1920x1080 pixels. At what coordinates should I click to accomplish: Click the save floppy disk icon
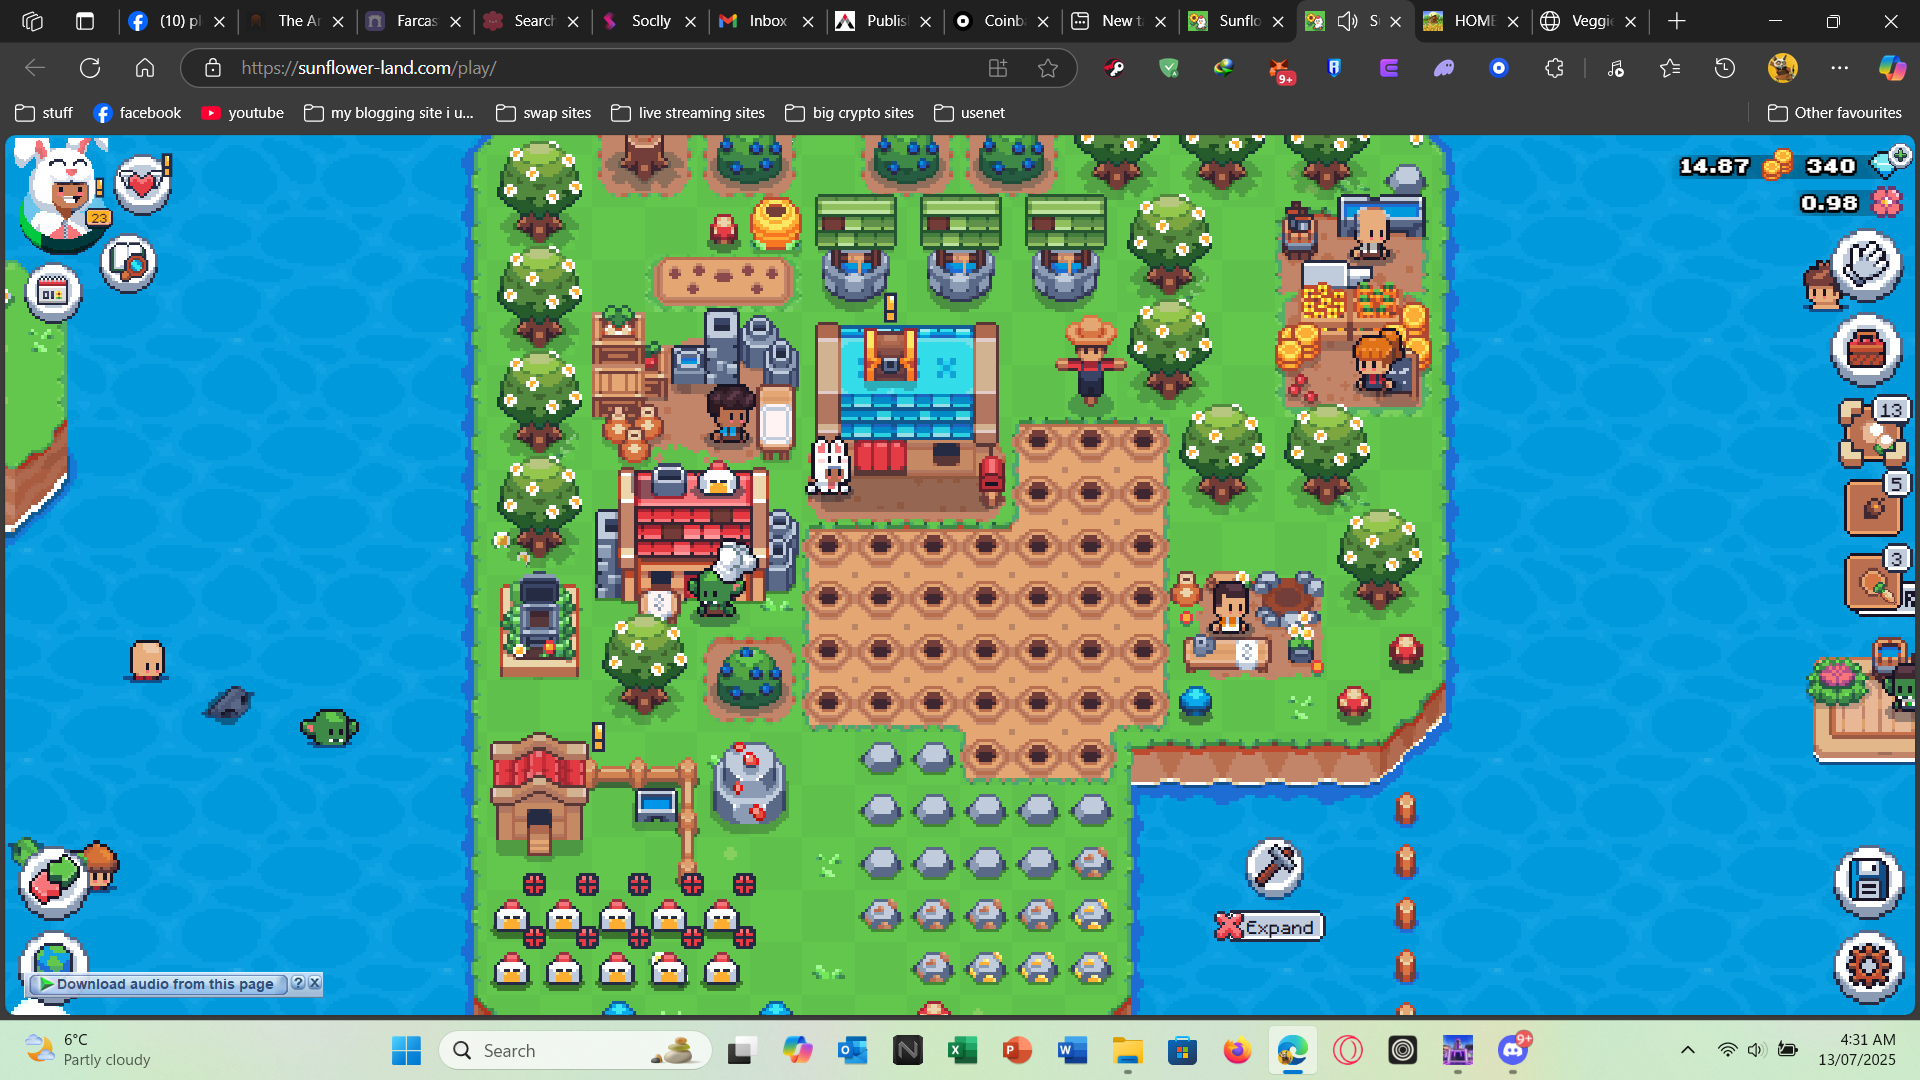point(1868,883)
